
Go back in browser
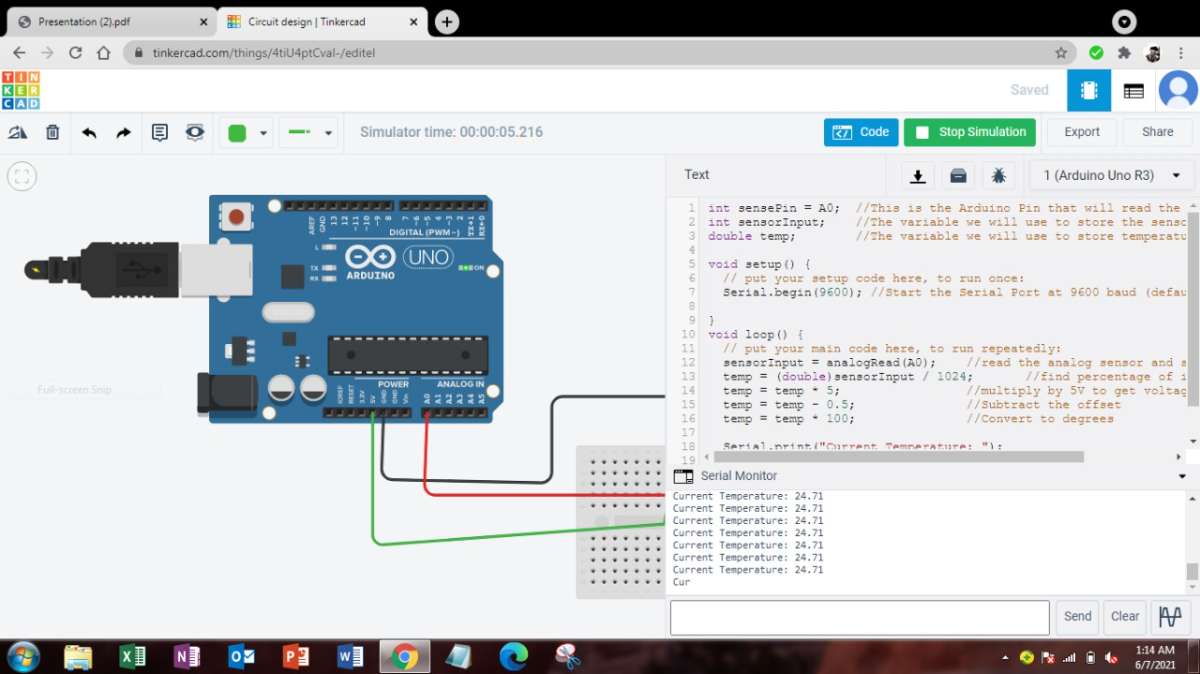coord(19,53)
